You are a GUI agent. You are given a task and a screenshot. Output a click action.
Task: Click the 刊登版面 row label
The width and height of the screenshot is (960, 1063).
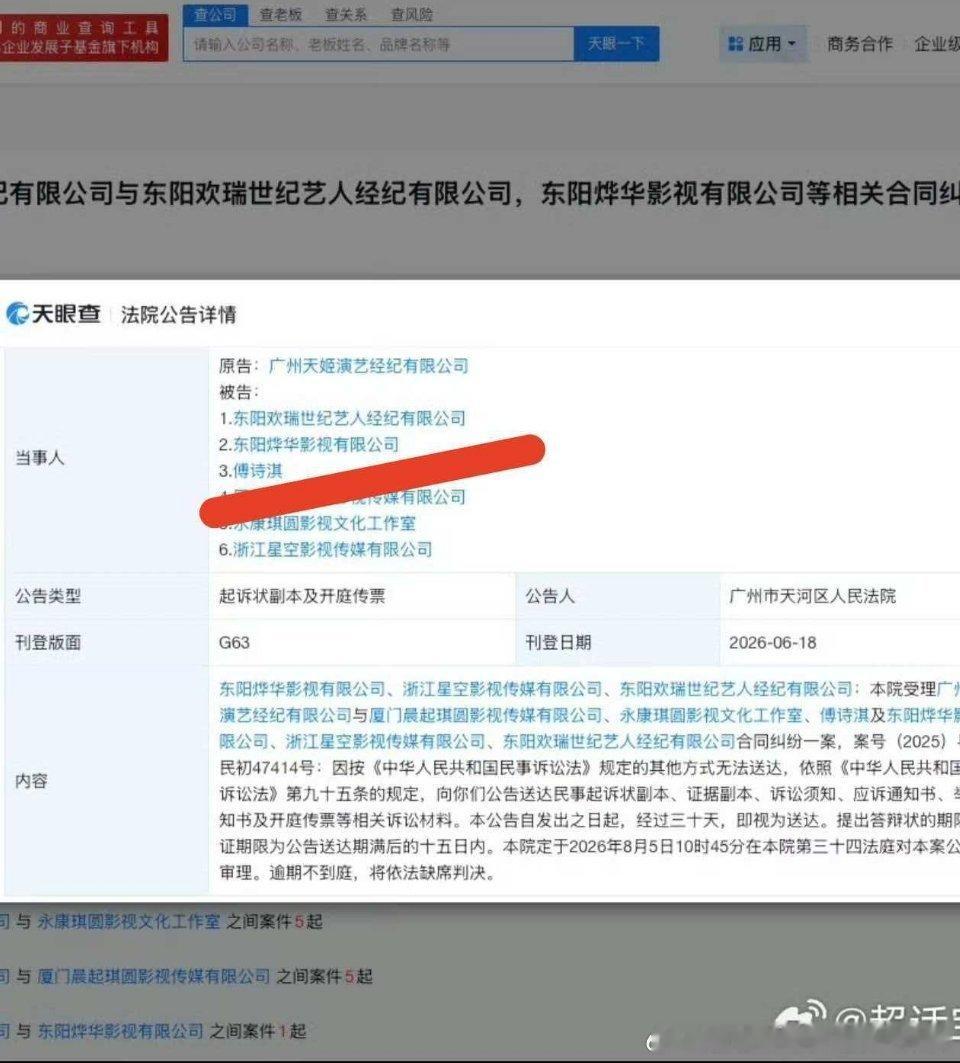point(48,643)
